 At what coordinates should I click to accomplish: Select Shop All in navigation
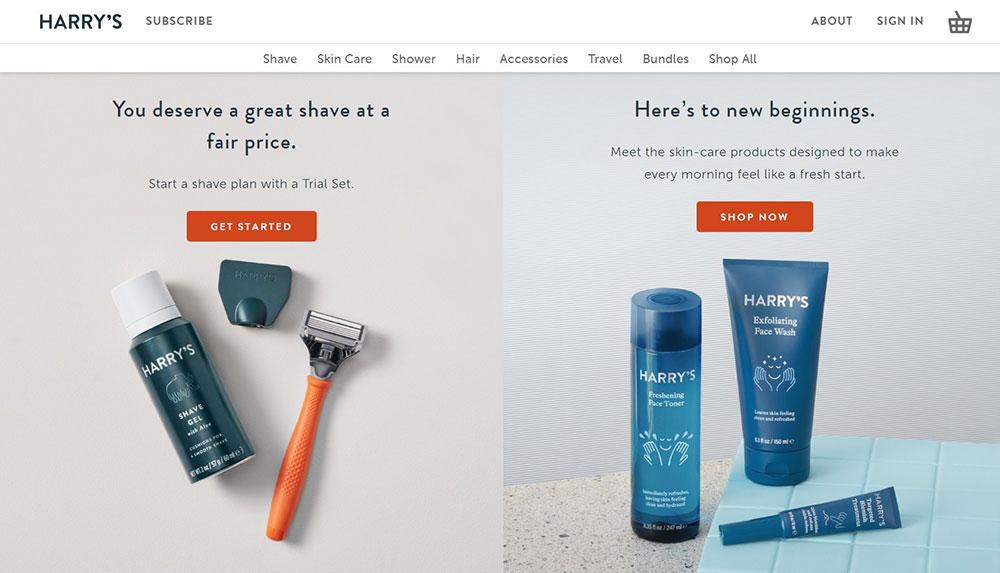coord(732,59)
